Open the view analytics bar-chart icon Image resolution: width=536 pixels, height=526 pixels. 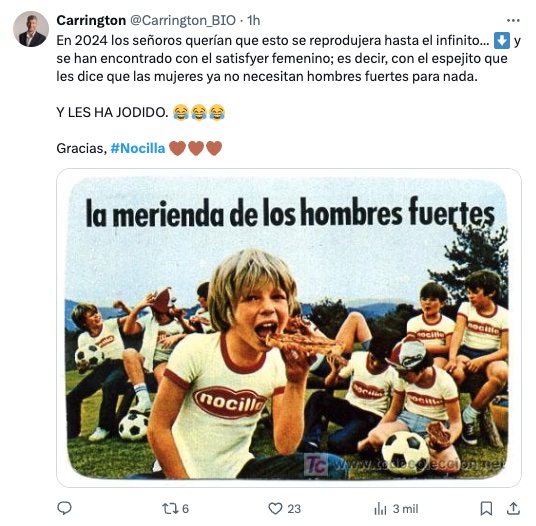380,509
